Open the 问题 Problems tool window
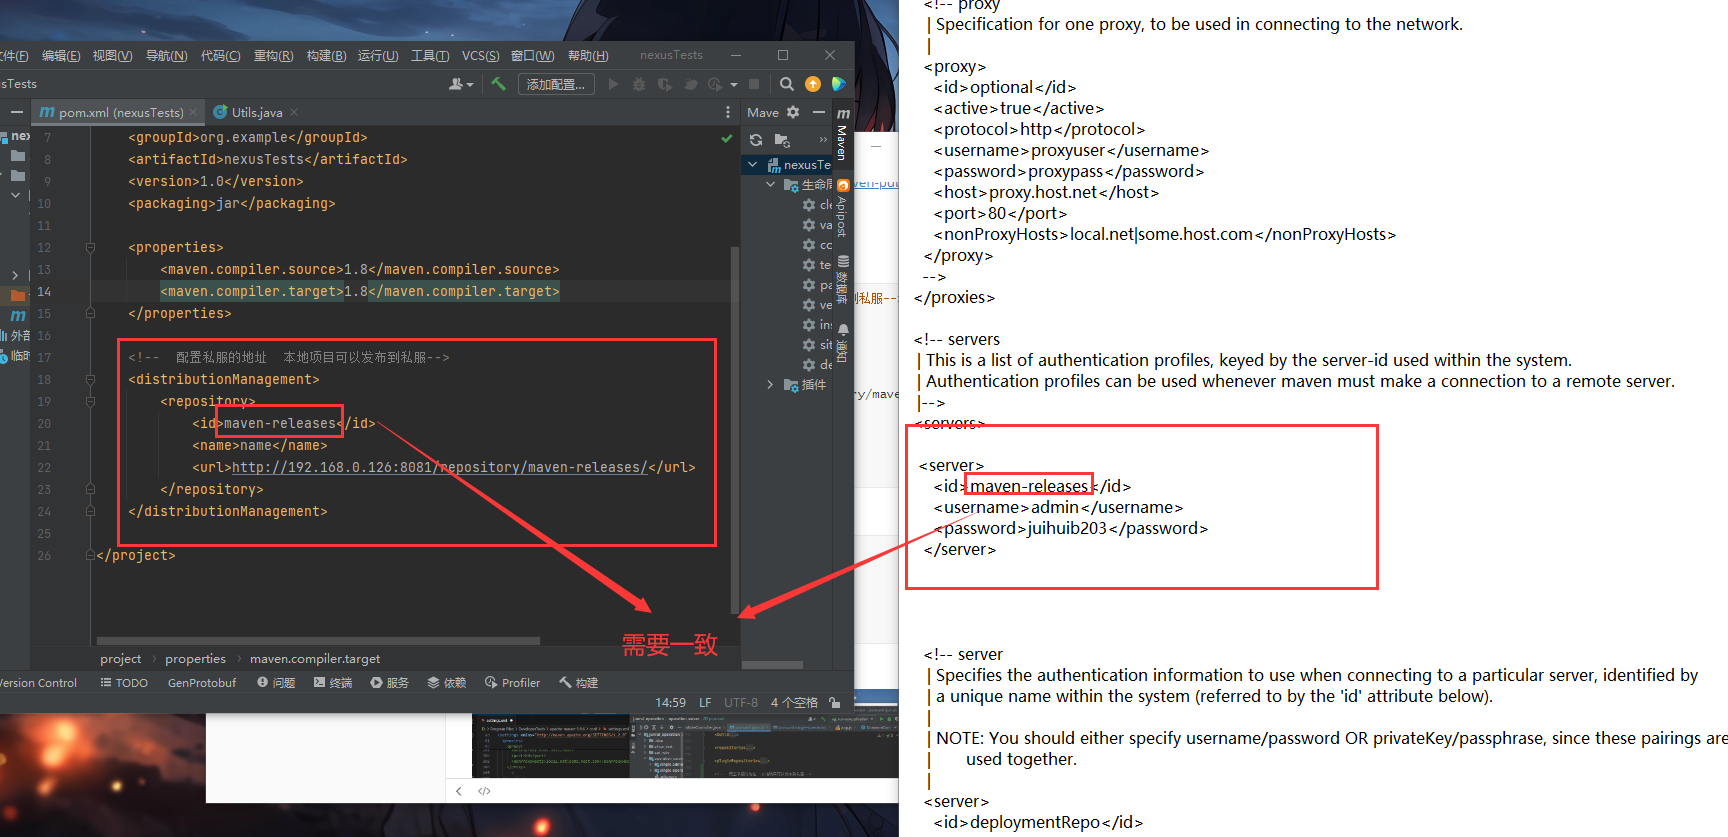The width and height of the screenshot is (1728, 837). click(x=276, y=683)
